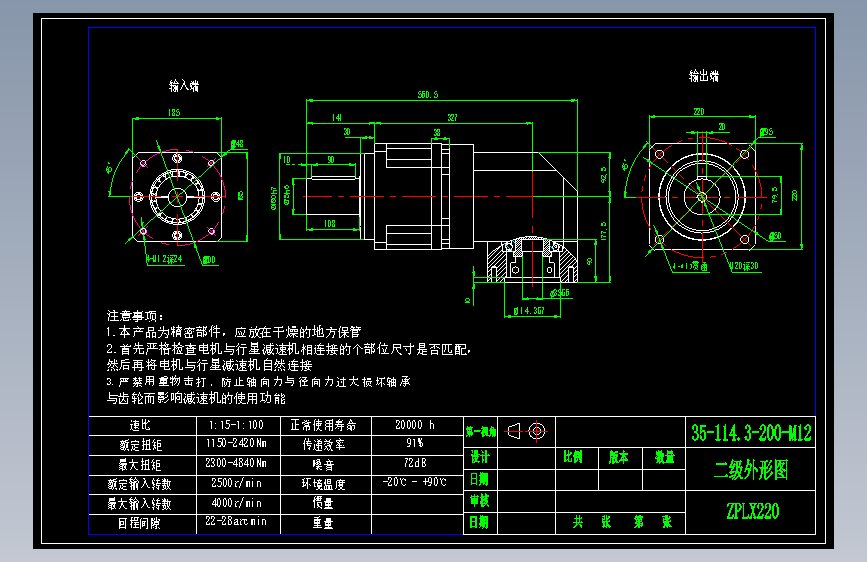Click the M20深30 thread callout
This screenshot has height=562, width=867.
tap(744, 266)
